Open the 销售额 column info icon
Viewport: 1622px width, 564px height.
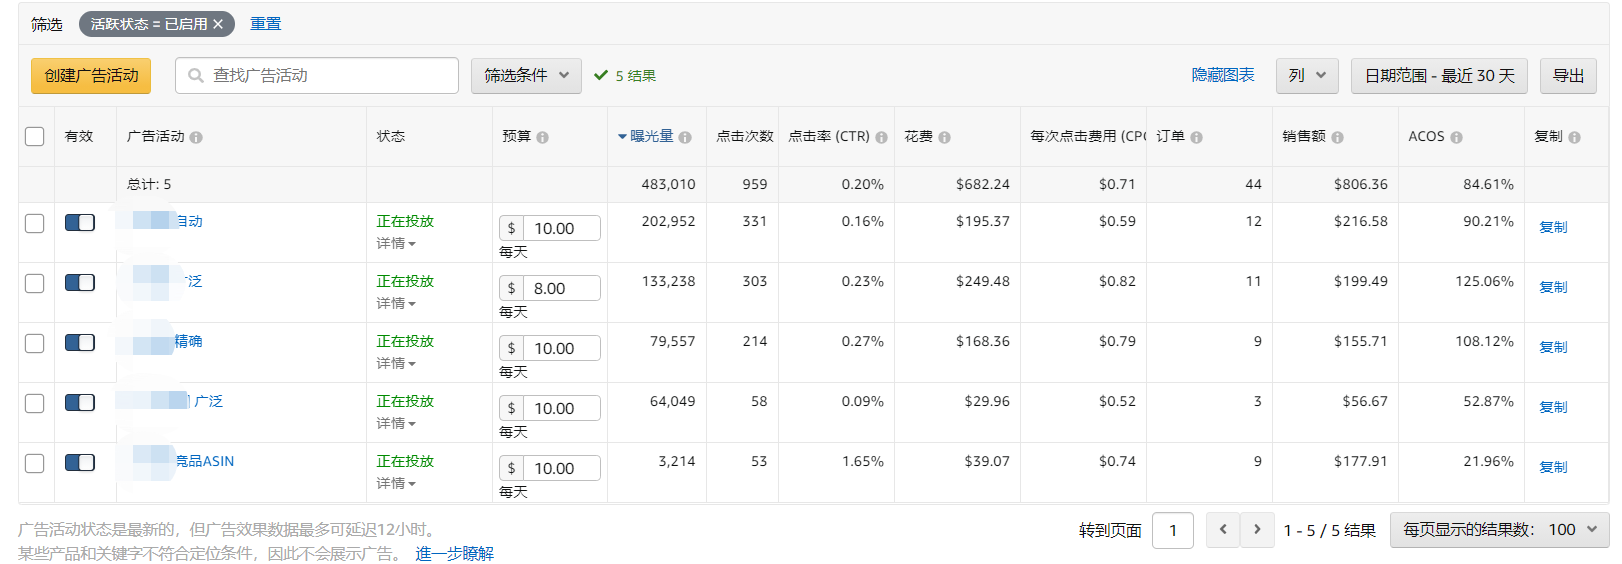pos(1337,137)
